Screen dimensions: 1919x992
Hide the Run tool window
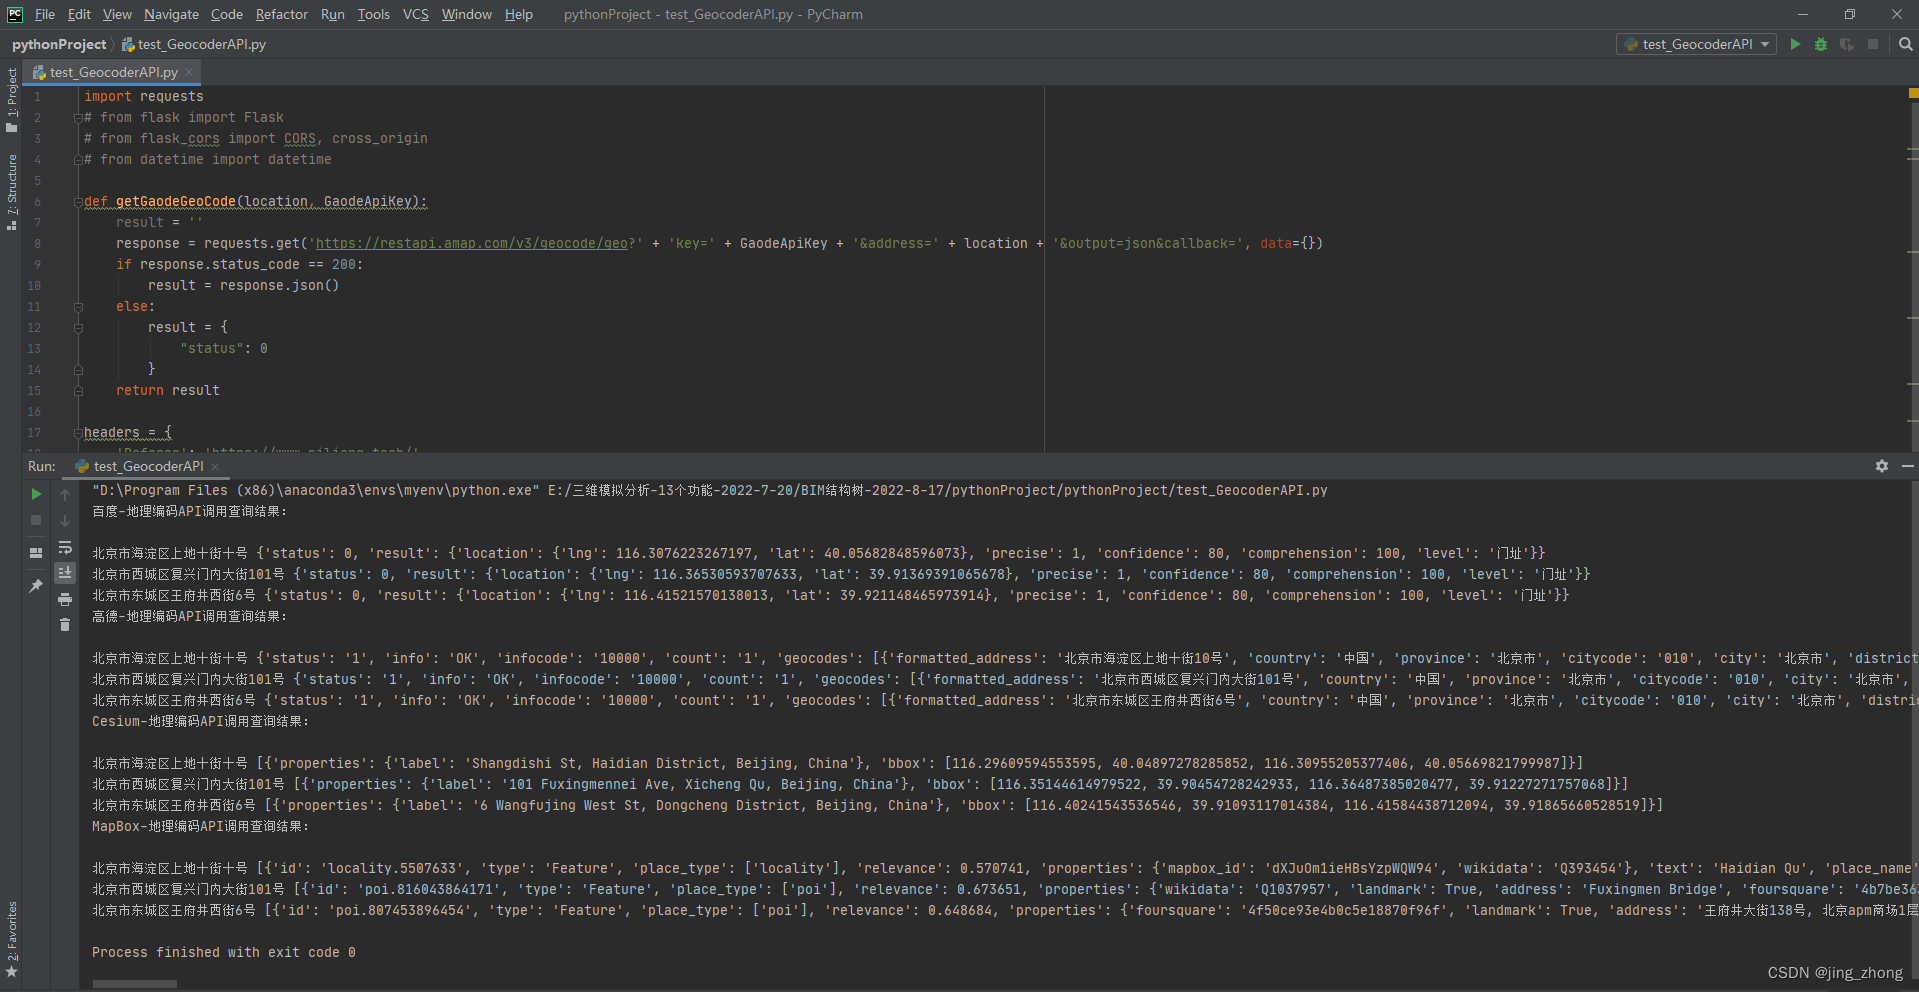tap(1907, 466)
